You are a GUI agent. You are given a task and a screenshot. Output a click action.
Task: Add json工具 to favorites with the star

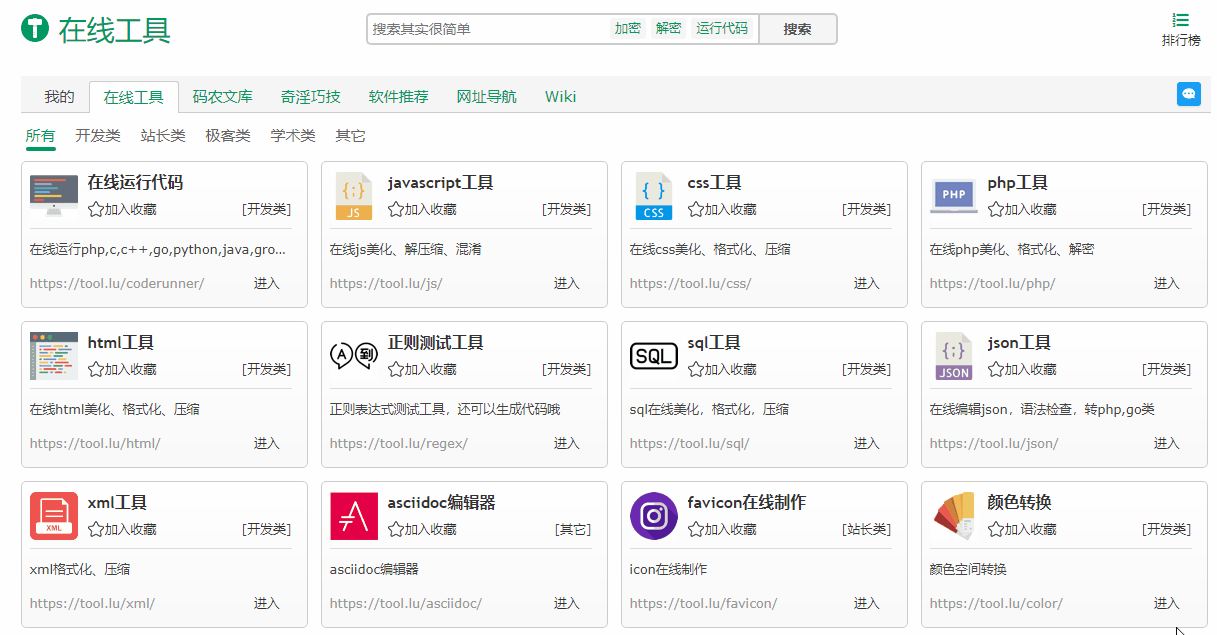[996, 369]
